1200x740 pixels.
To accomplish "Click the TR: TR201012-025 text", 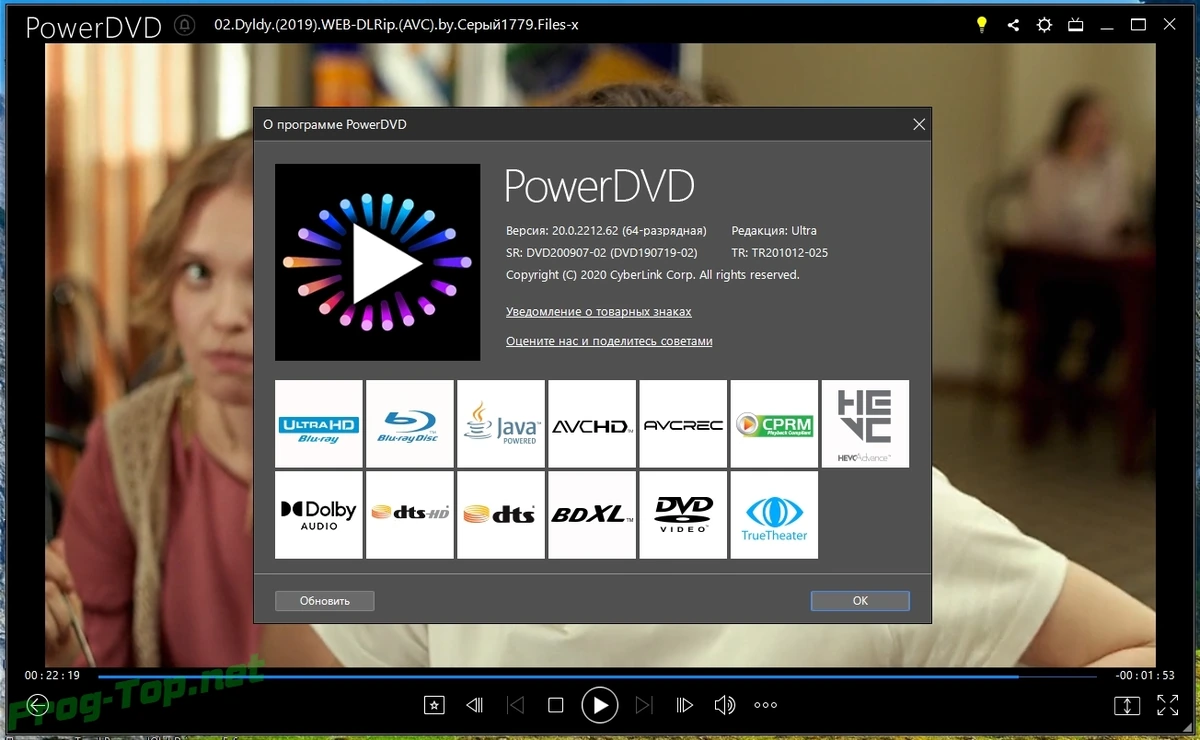I will coord(780,253).
